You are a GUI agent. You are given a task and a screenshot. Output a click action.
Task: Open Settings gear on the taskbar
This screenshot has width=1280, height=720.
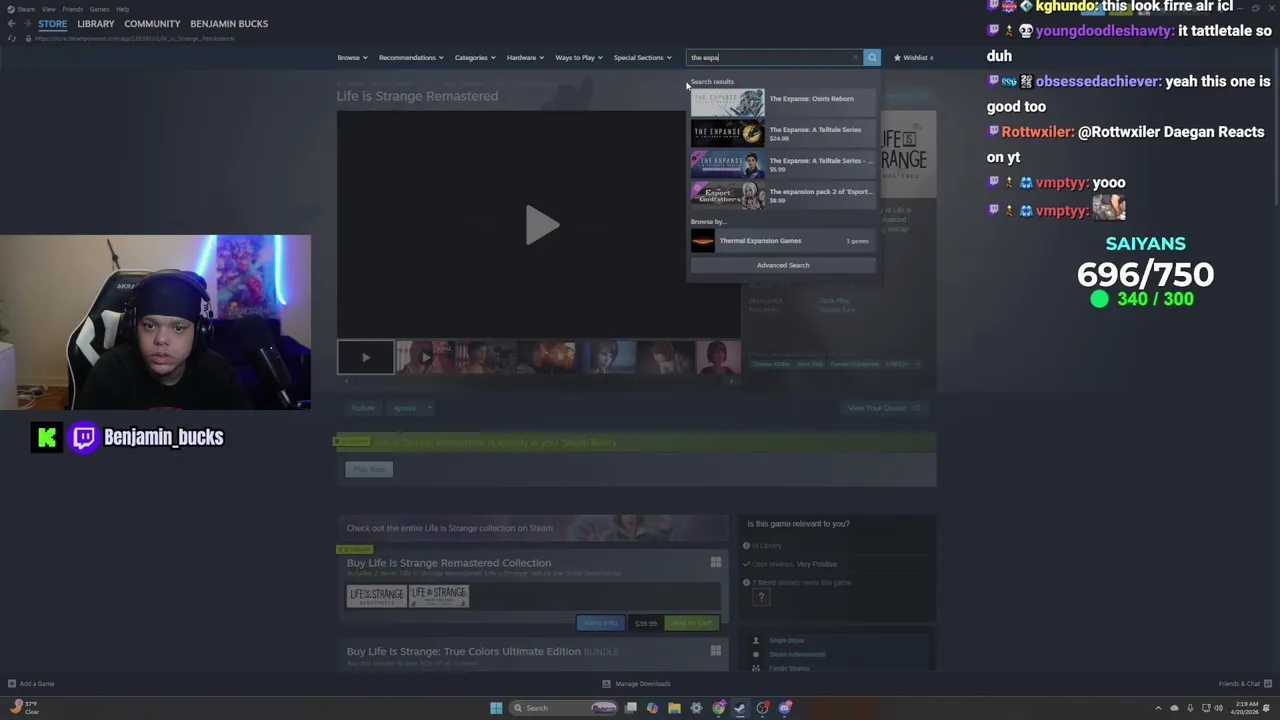tap(697, 708)
